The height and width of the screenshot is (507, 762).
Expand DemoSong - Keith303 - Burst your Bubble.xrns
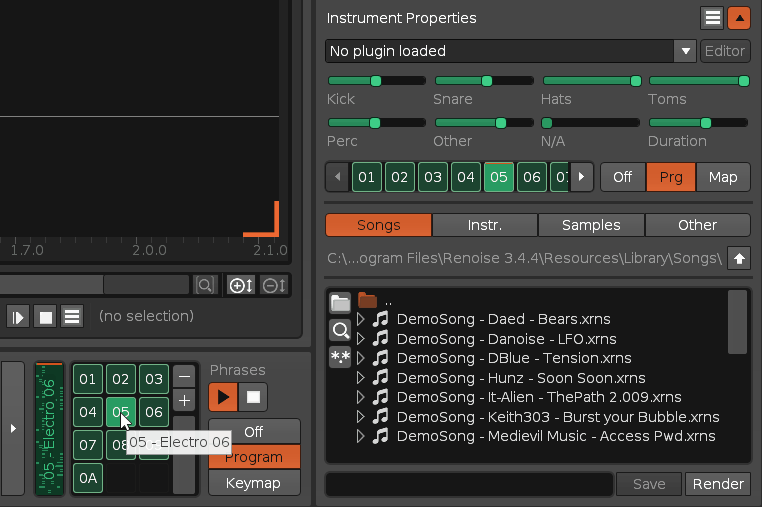click(361, 417)
